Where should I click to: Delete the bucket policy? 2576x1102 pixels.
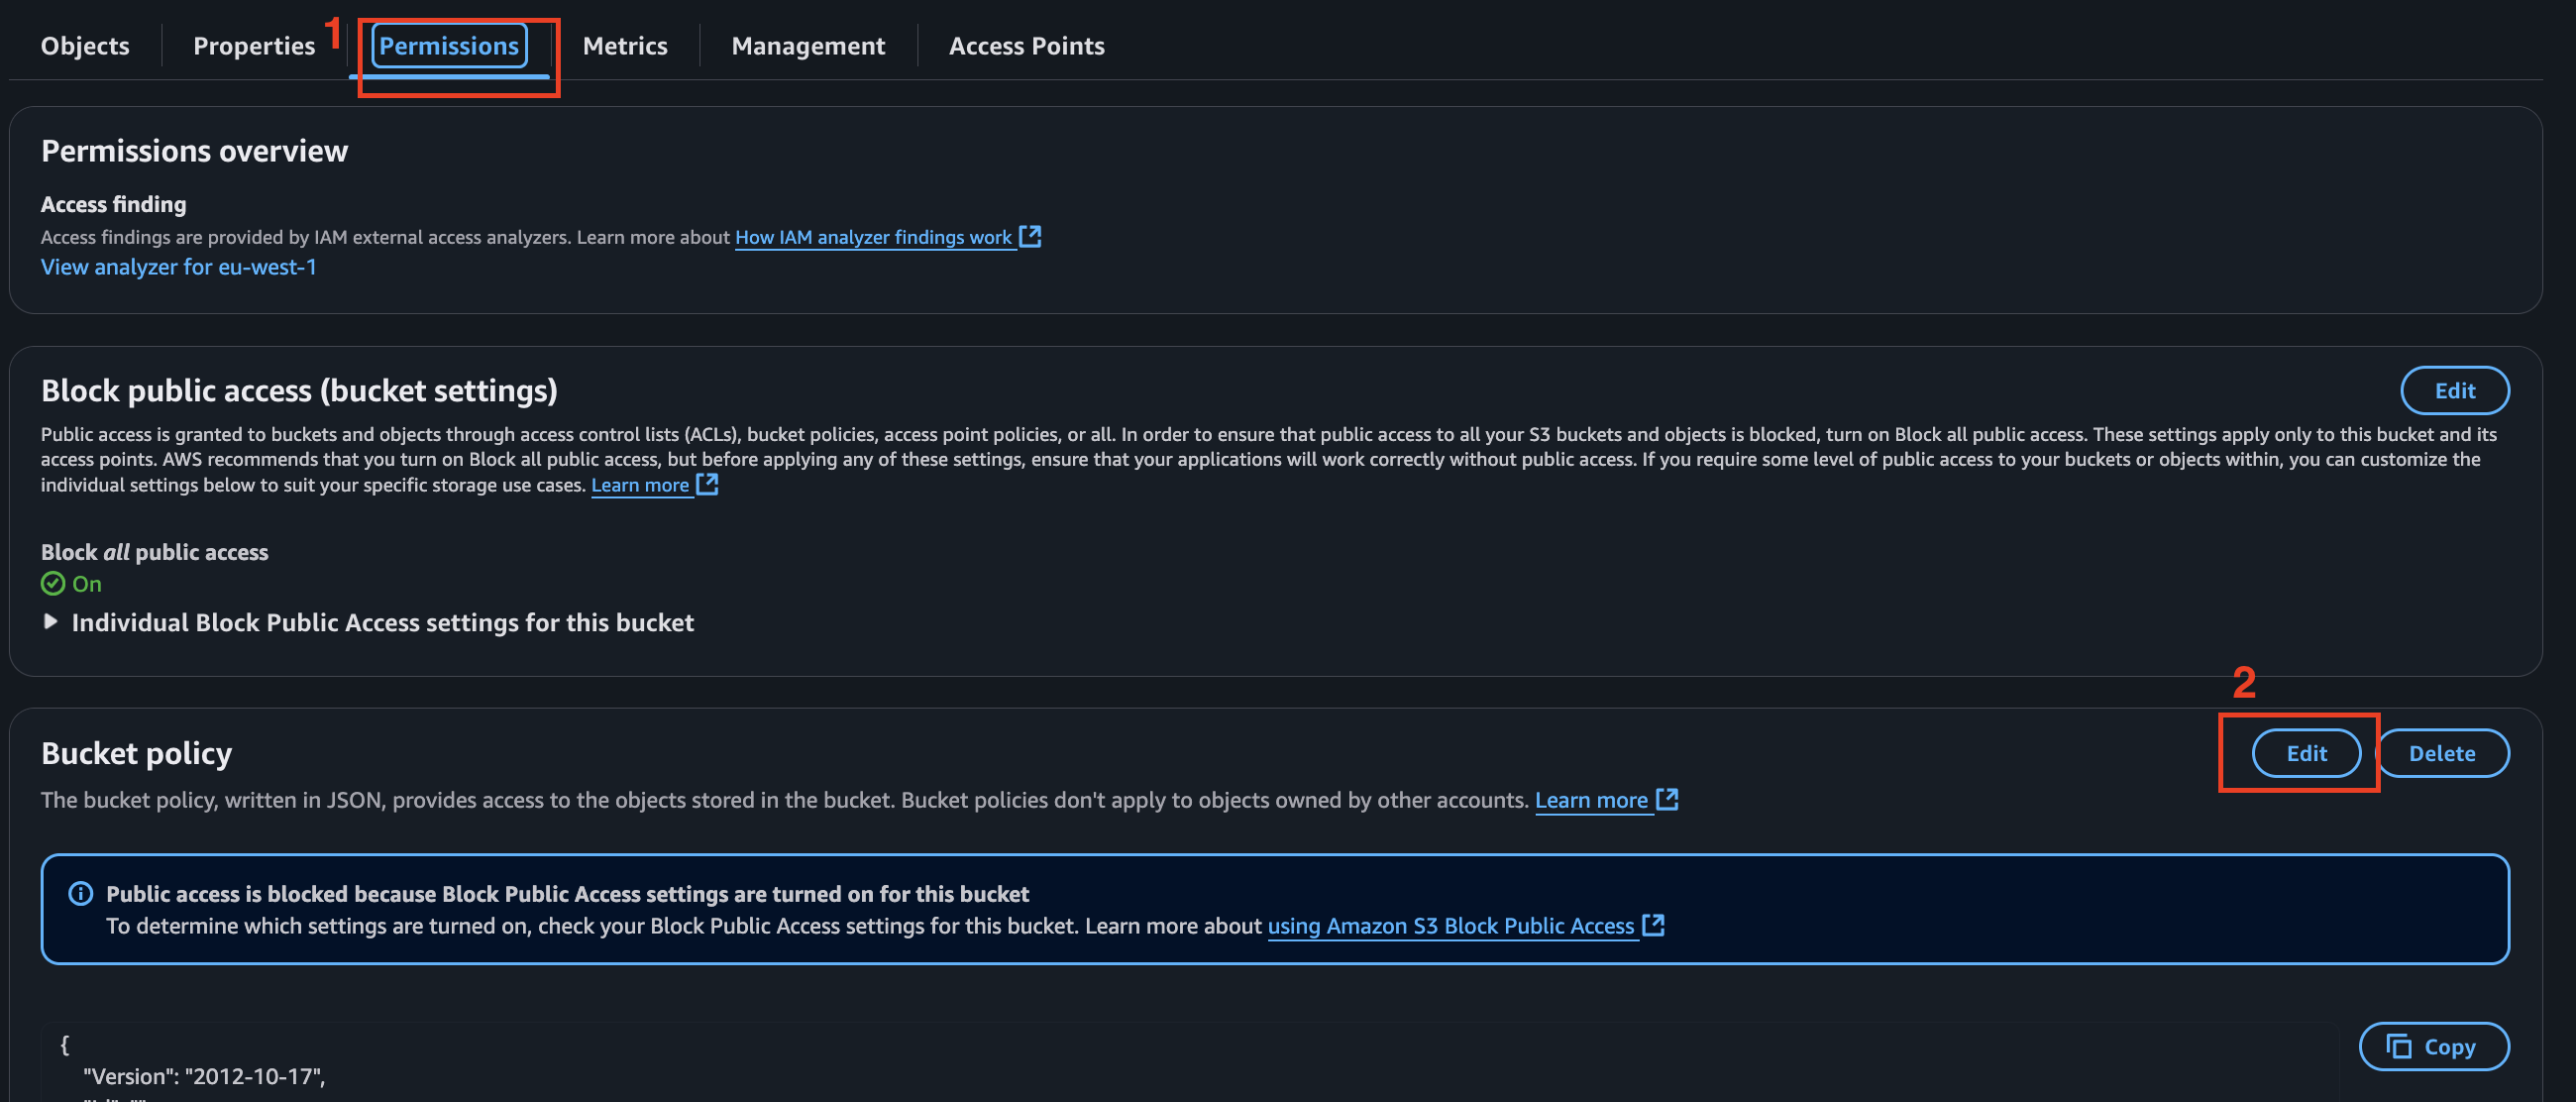2441,753
